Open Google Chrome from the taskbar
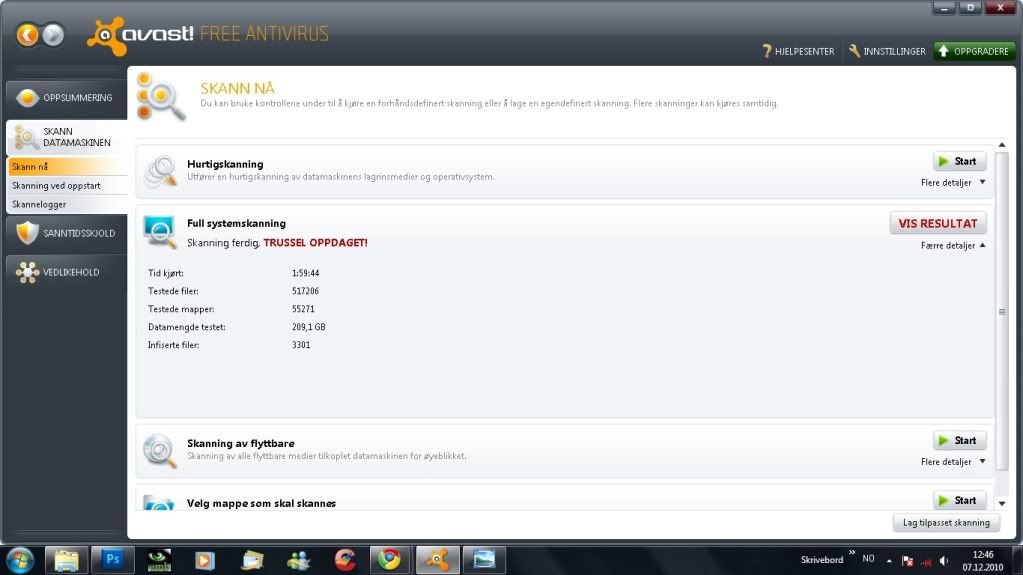The height and width of the screenshot is (575, 1023). click(390, 559)
